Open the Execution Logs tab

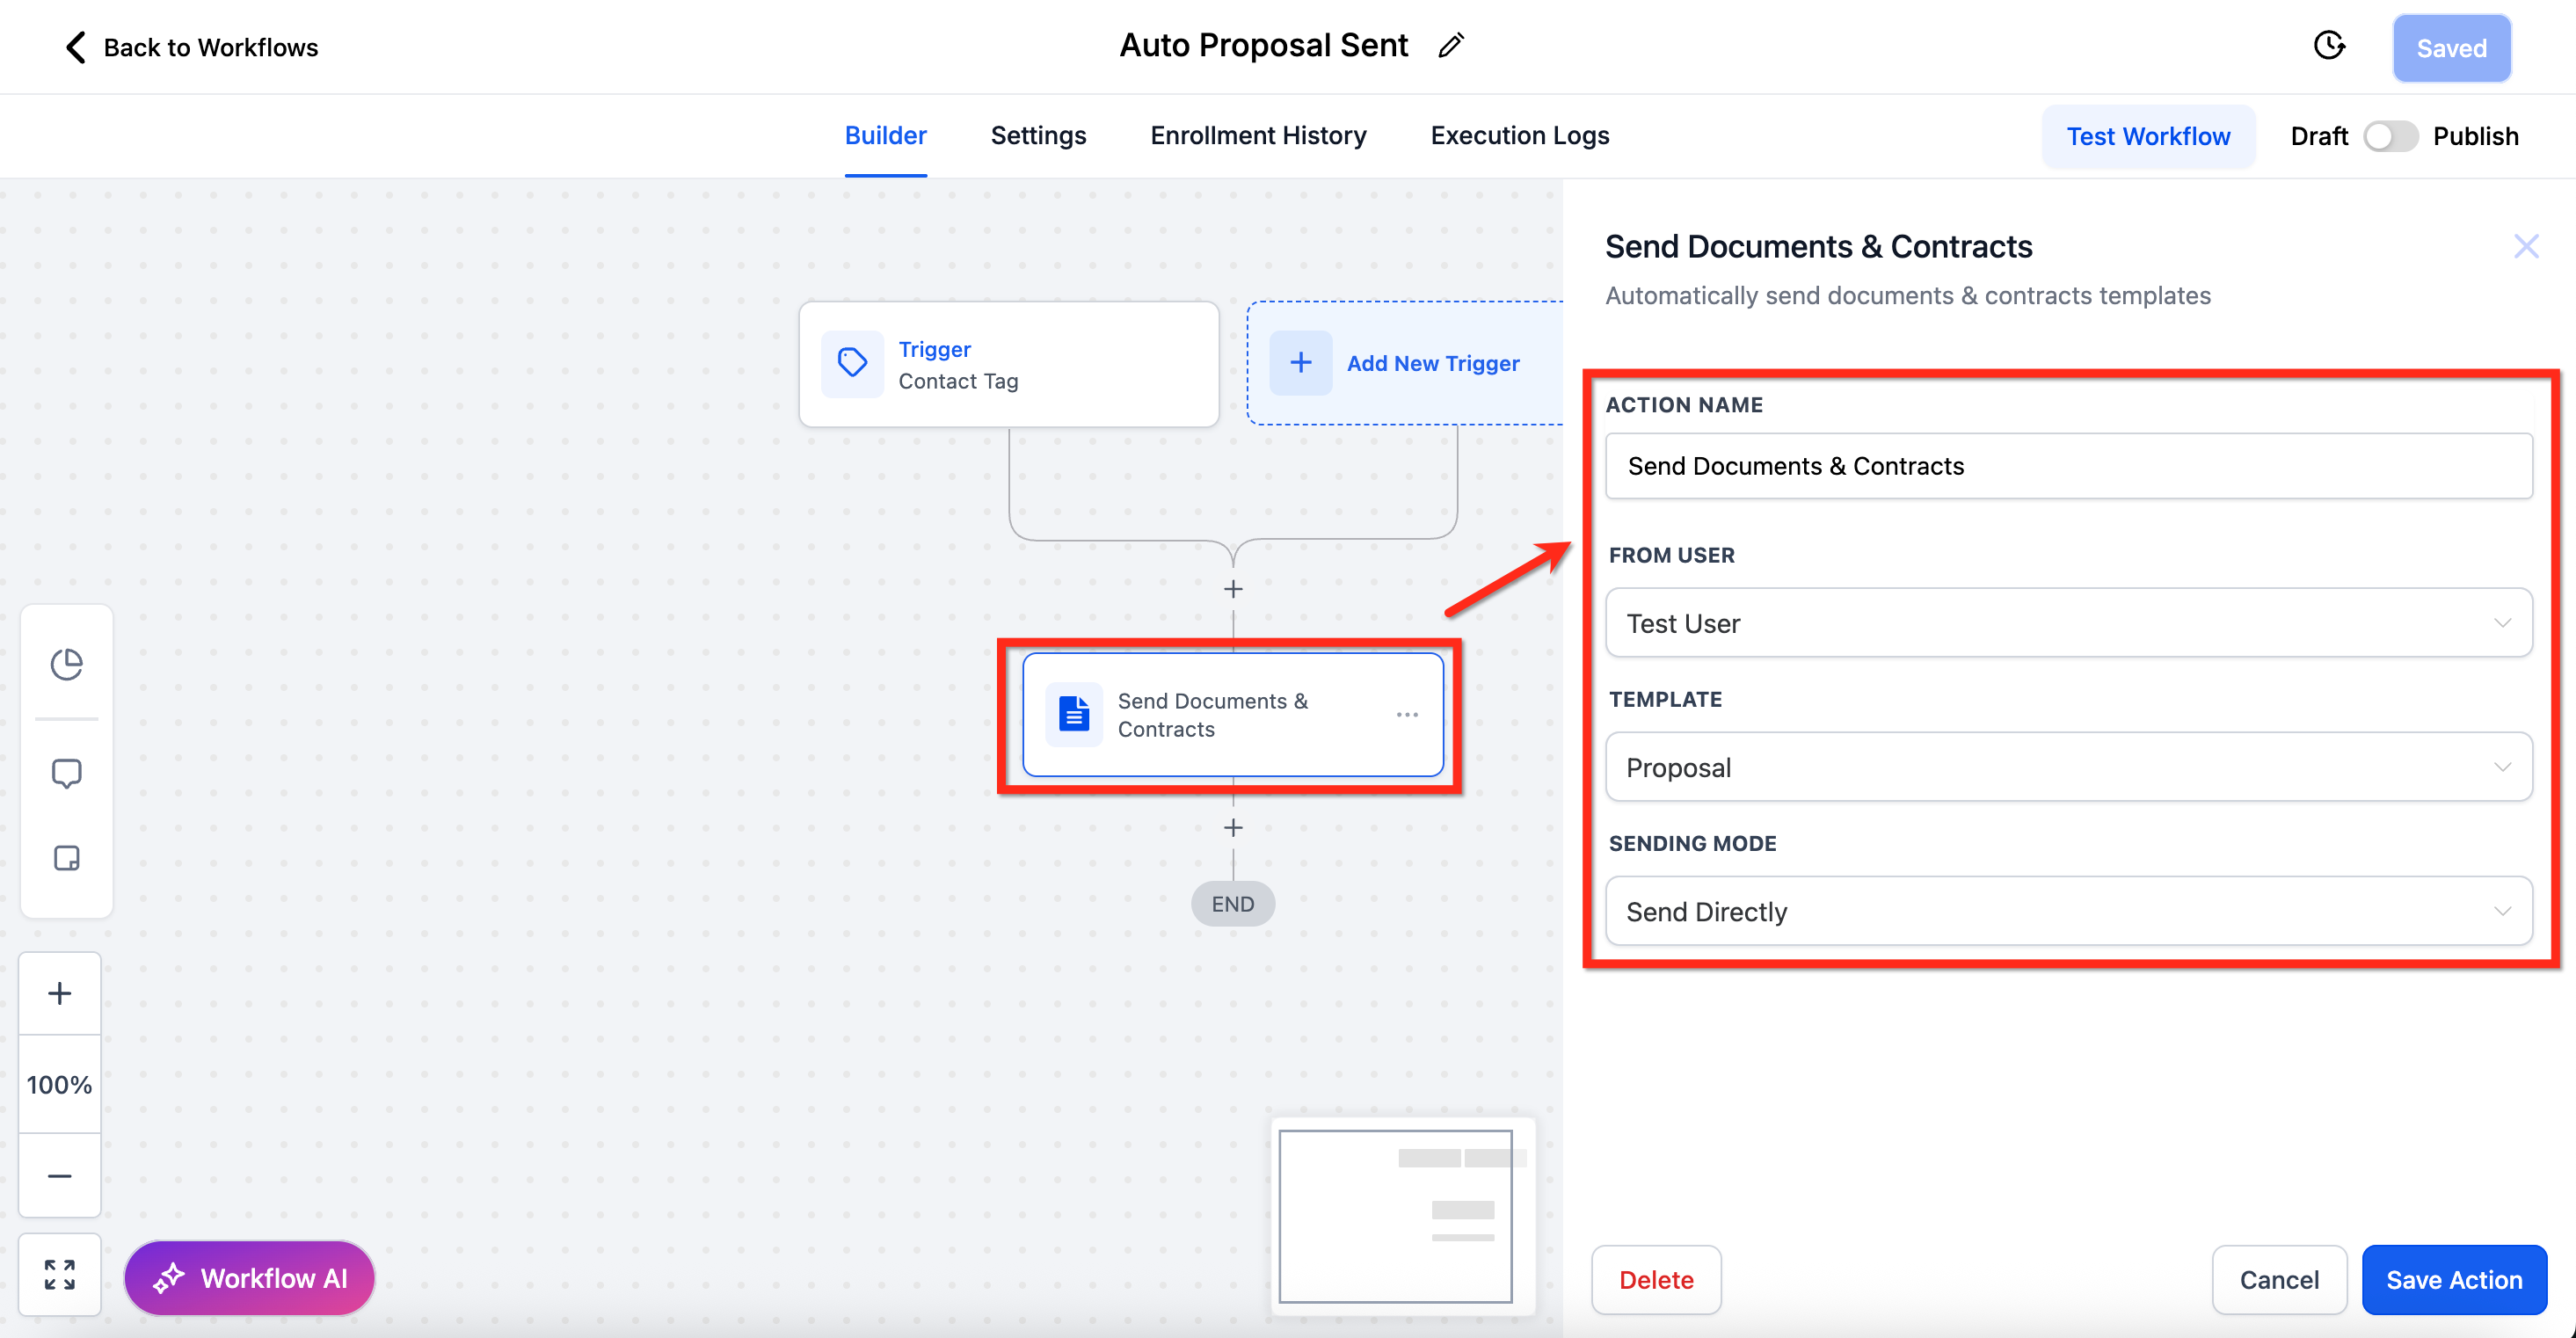pyautogui.click(x=1519, y=136)
